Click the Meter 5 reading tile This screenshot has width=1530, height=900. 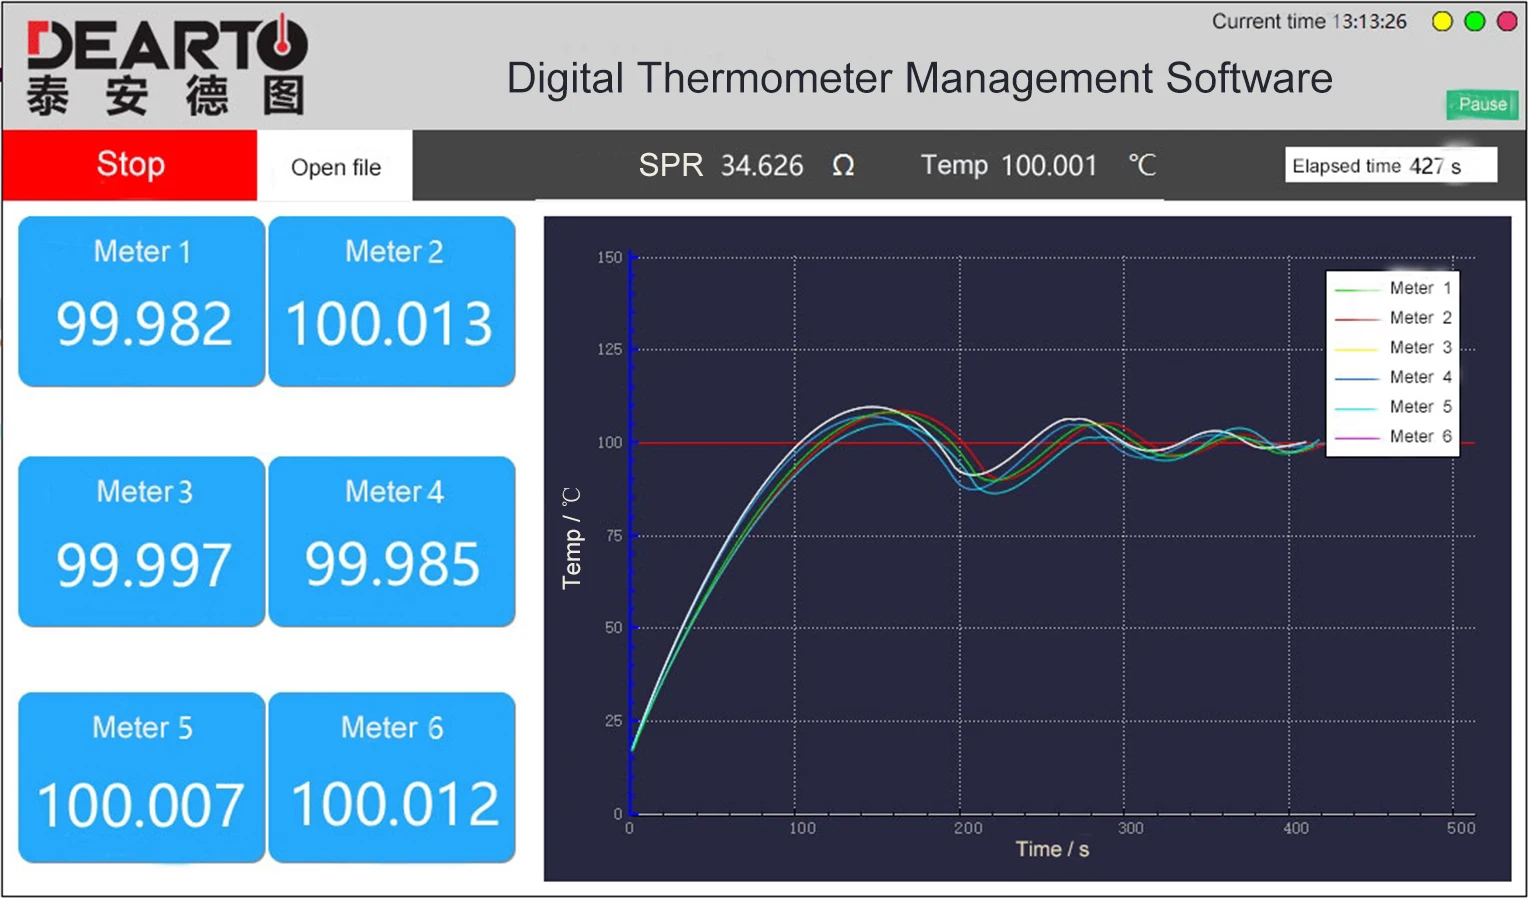pyautogui.click(x=141, y=777)
